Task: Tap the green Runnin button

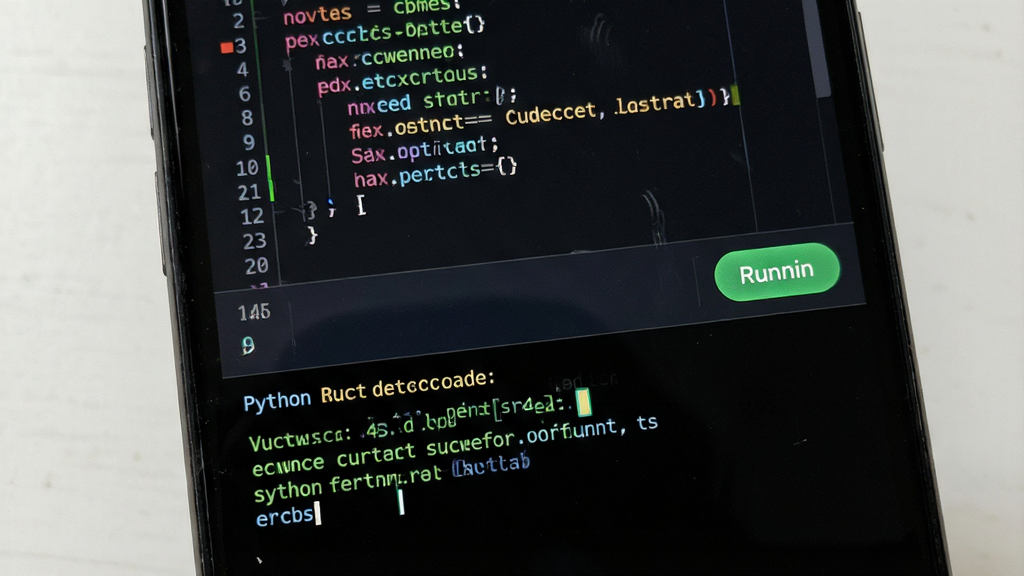Action: click(776, 272)
